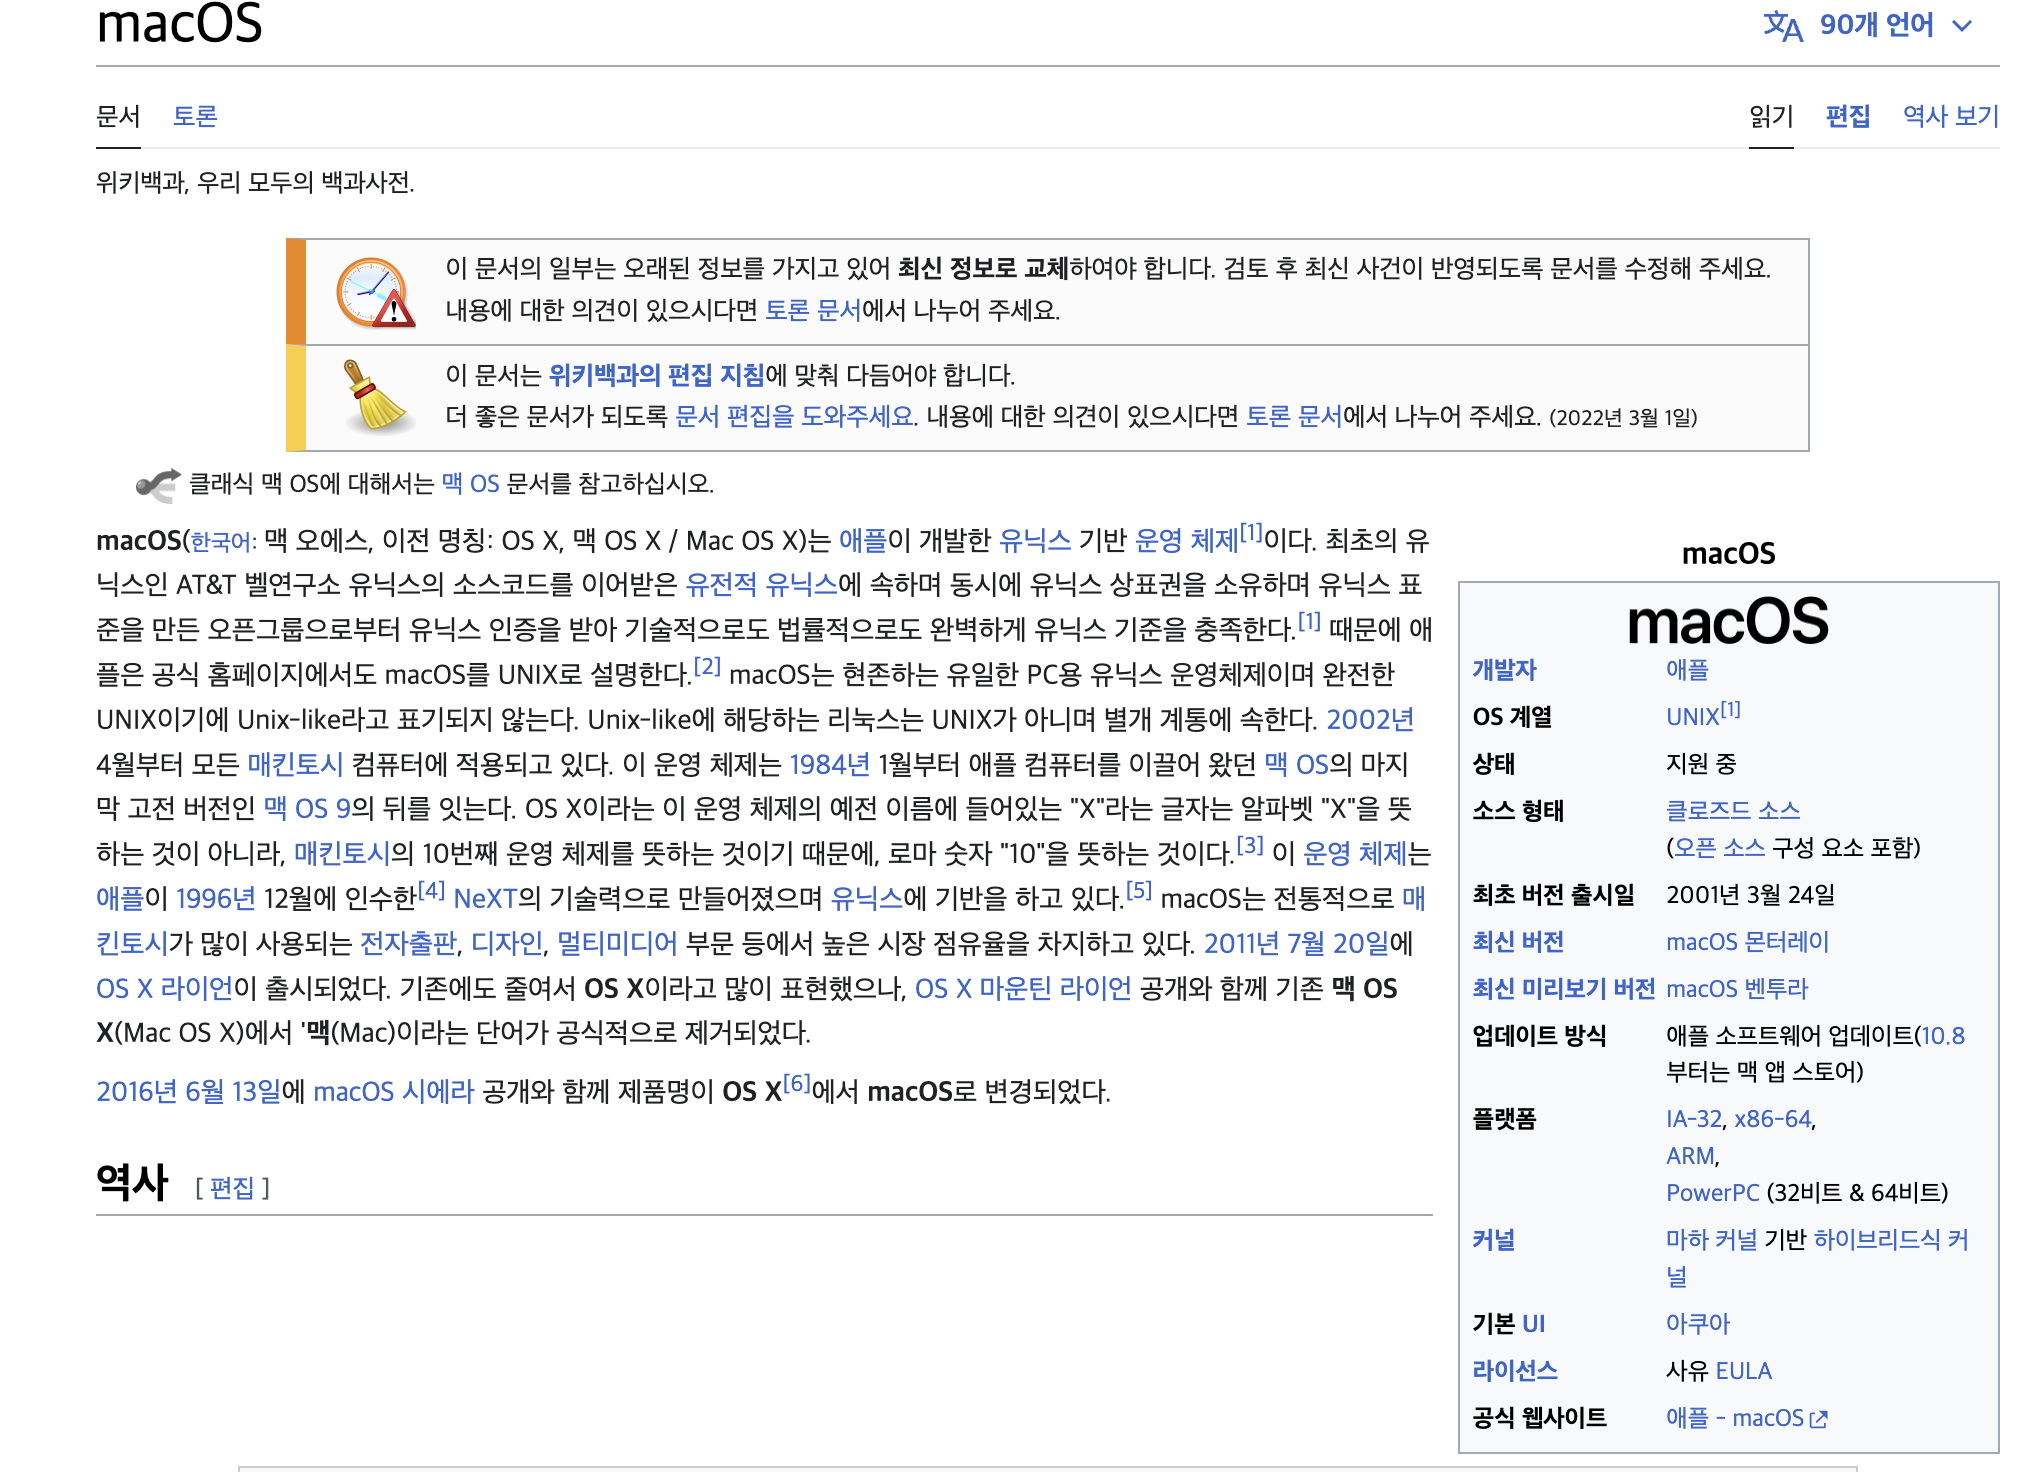This screenshot has width=2036, height=1472.
Task: Click the disambiguation arrow icon
Action: pos(158,484)
